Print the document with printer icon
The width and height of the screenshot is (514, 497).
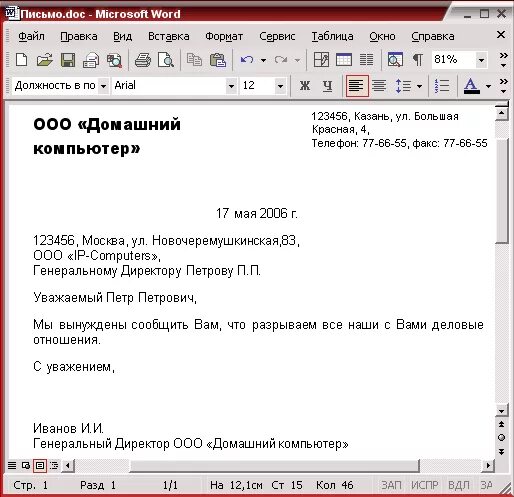143,60
